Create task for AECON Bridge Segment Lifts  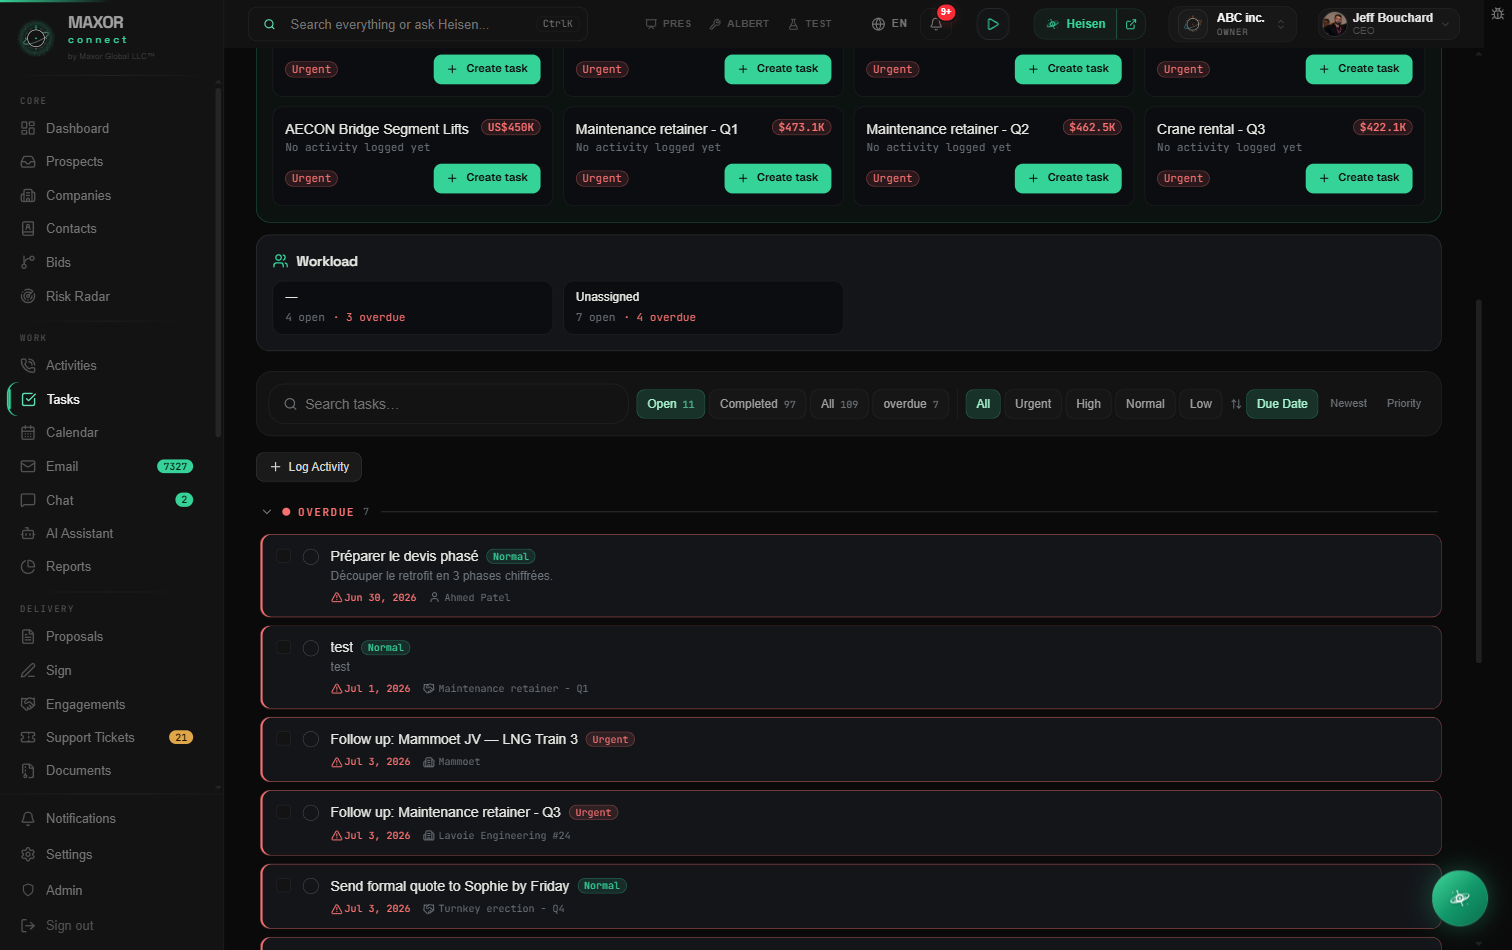[x=487, y=178]
